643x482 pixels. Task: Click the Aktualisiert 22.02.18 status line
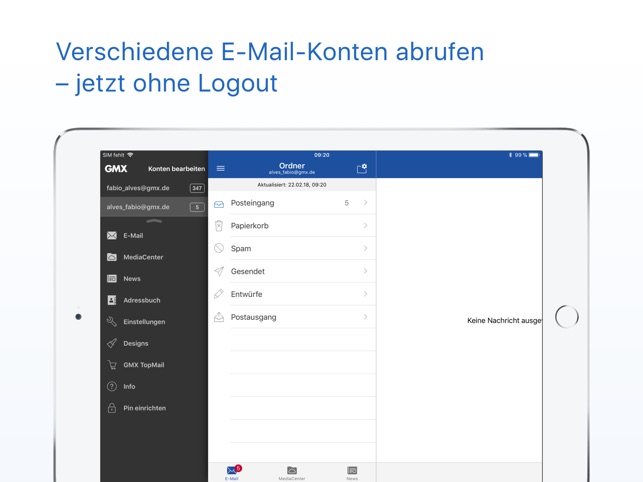tap(292, 185)
